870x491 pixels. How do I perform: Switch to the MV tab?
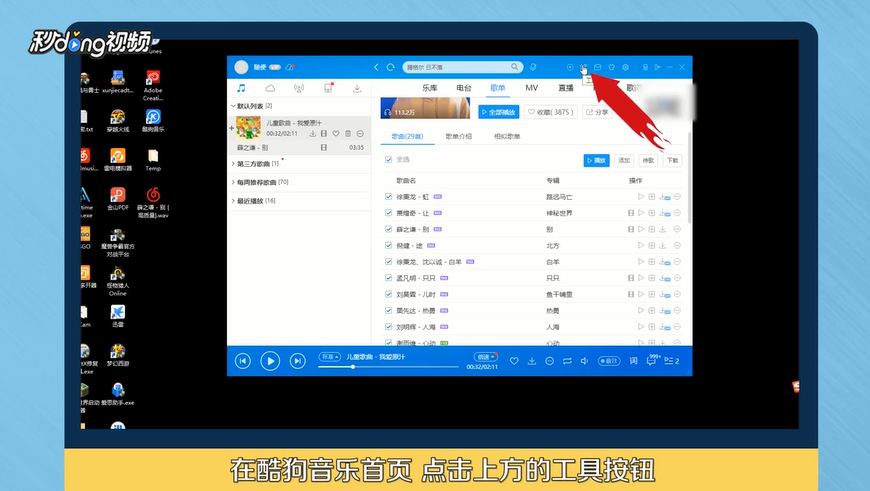tap(532, 88)
